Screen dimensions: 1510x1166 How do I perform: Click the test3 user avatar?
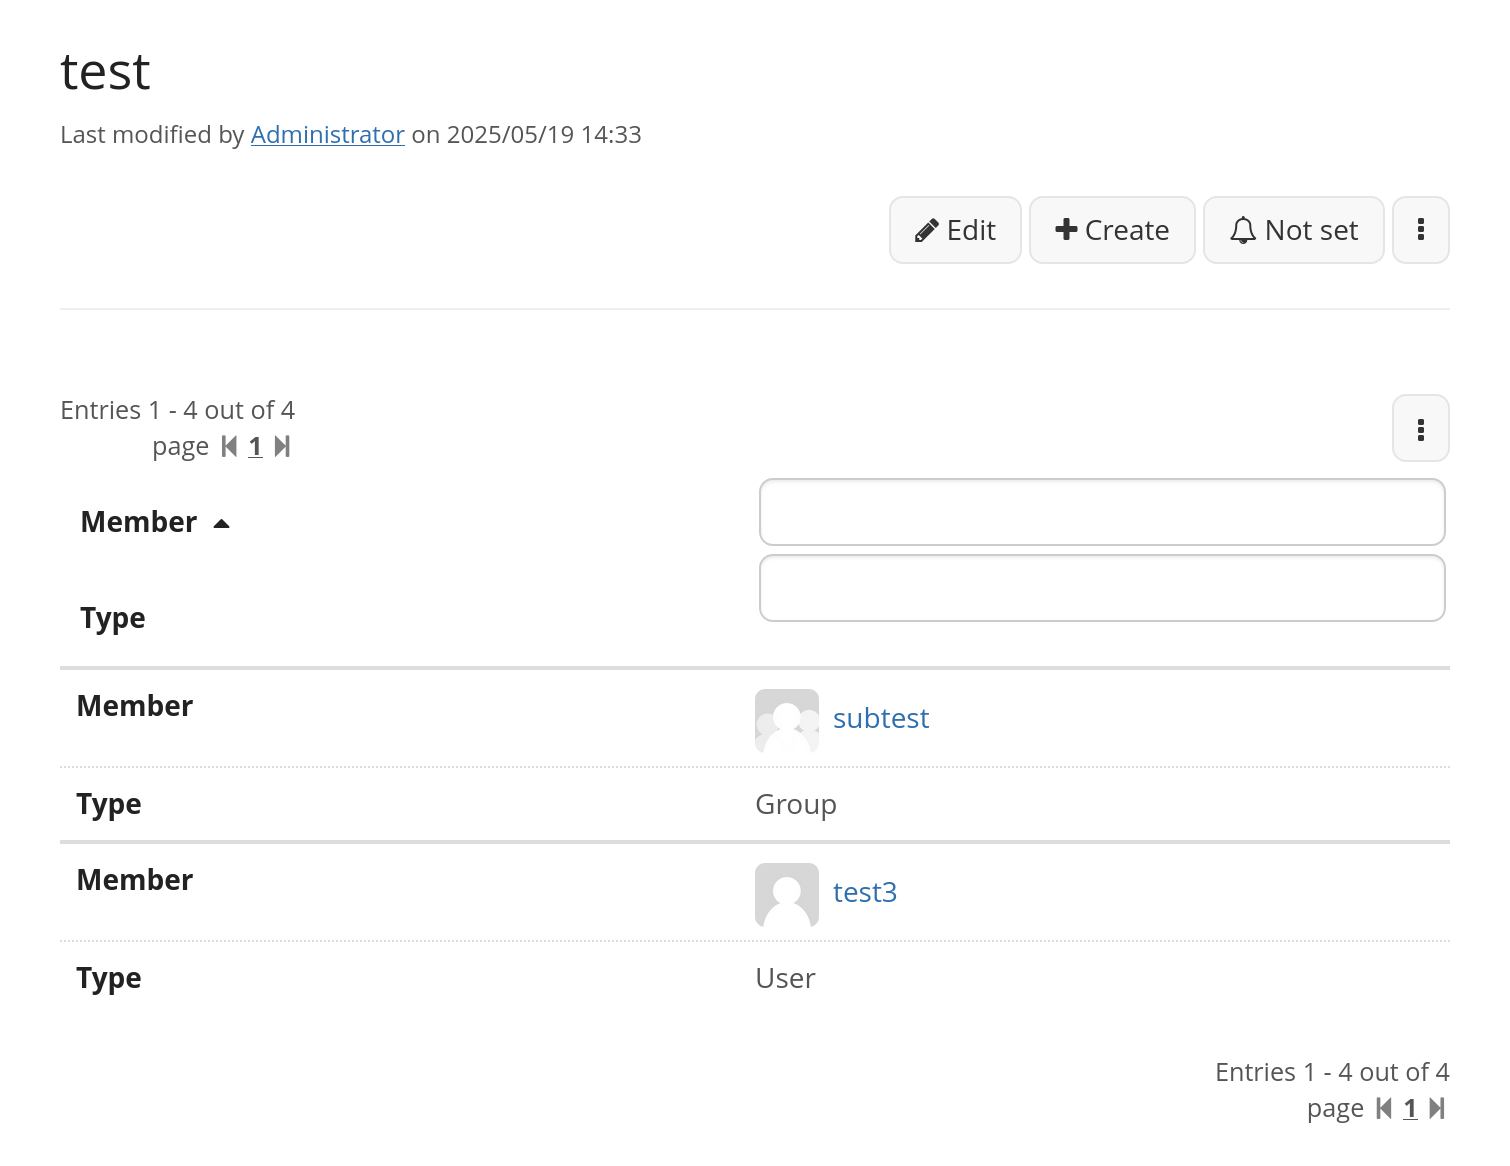(x=787, y=895)
